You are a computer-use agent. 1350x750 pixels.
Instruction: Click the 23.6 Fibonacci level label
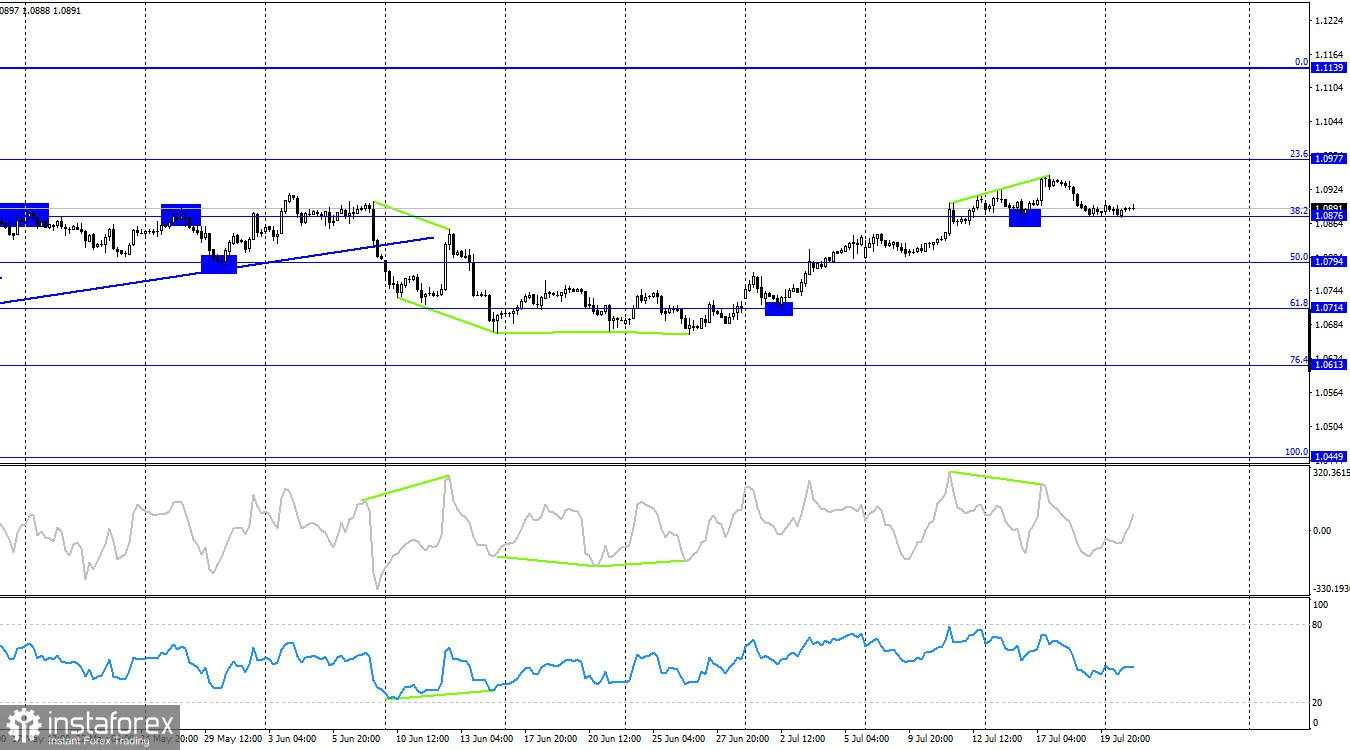1298,154
